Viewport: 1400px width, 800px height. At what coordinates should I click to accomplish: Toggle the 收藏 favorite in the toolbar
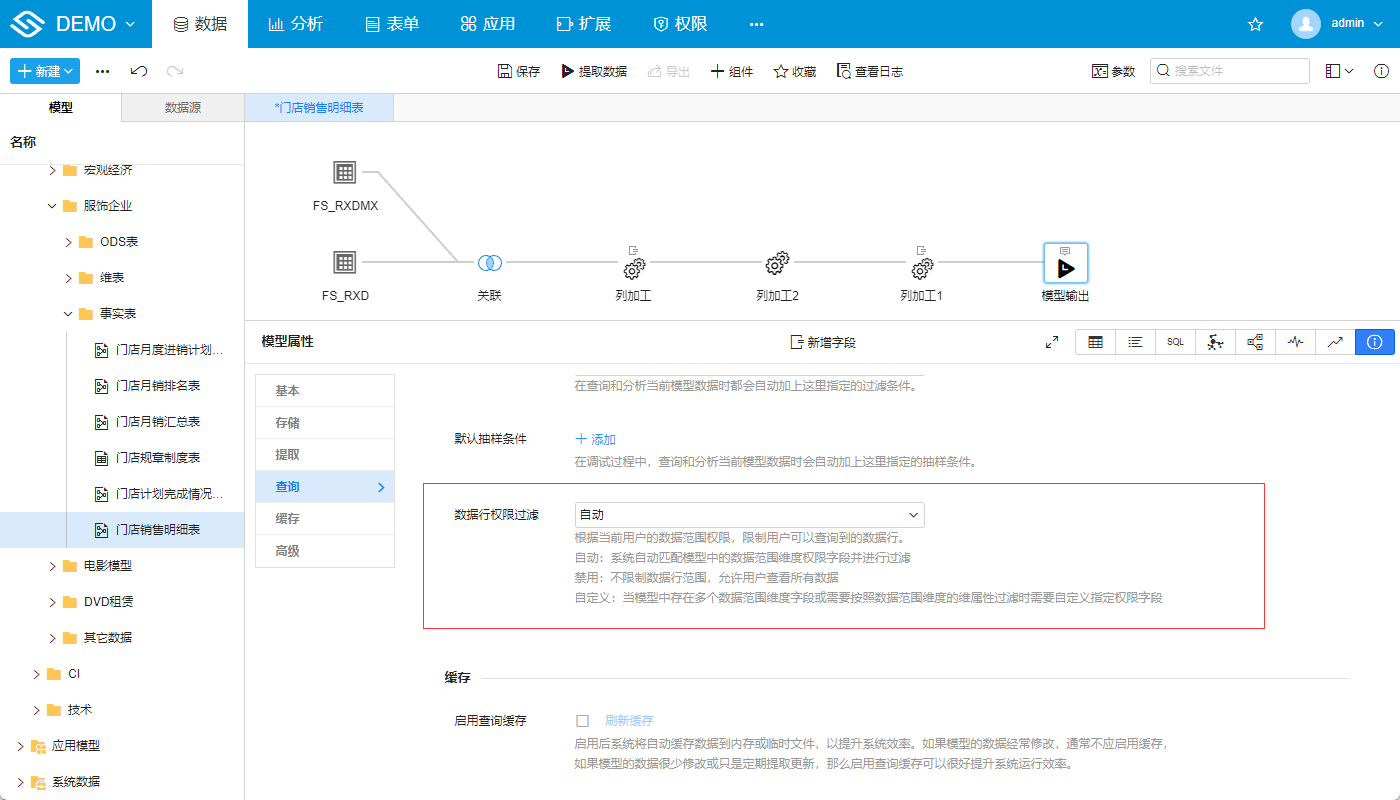[x=794, y=71]
